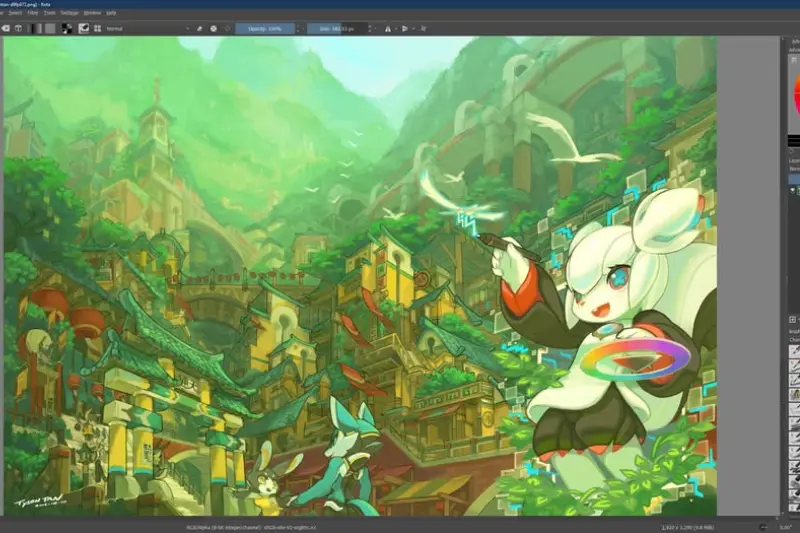Open the choose brush preset grid icon
The image size is (800, 533).
point(97,29)
